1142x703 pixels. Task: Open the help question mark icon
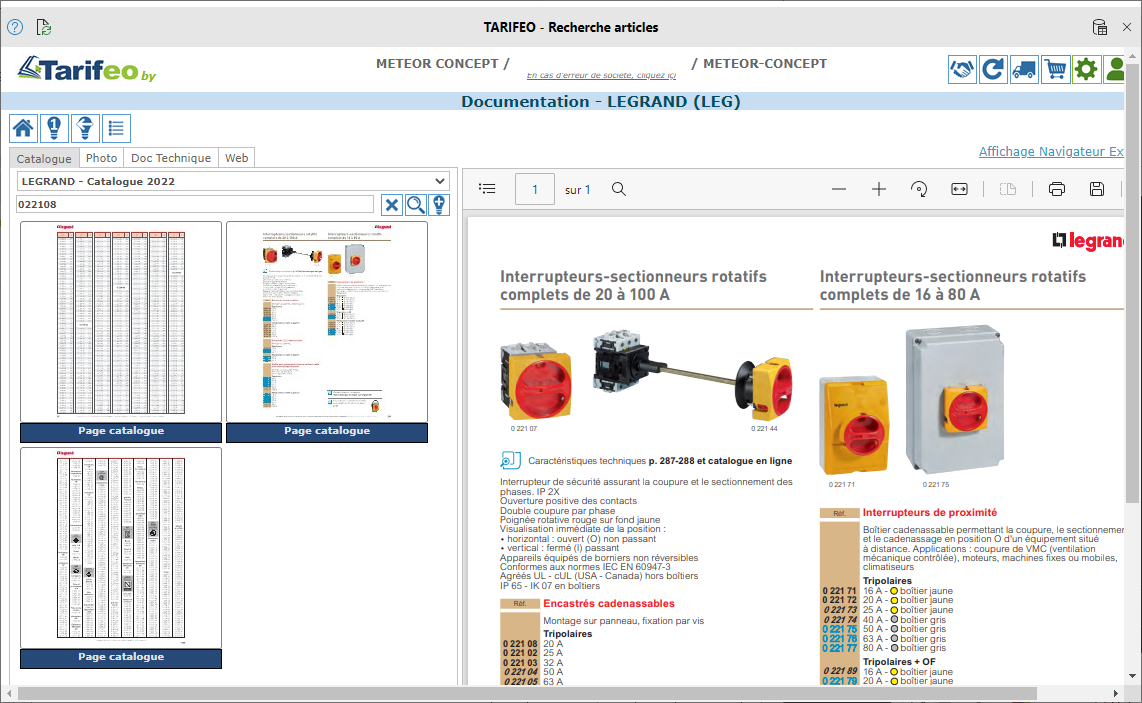pos(15,28)
